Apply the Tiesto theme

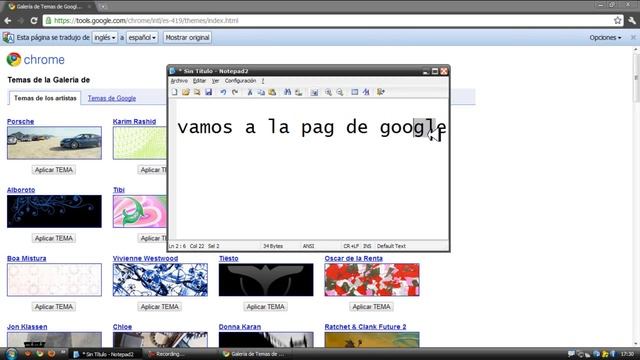(266, 307)
